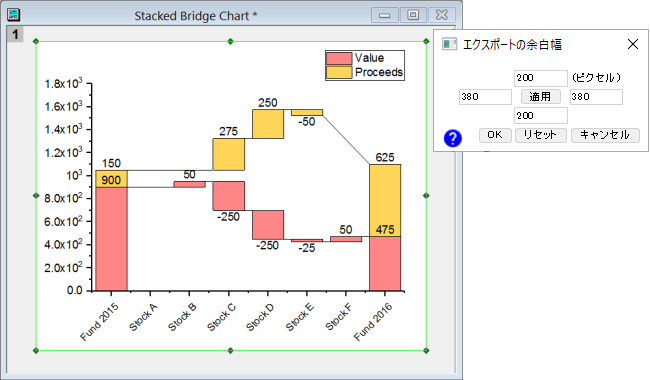The height and width of the screenshot is (380, 650).
Task: Click the bottom-center margin handle
Action: pyautogui.click(x=230, y=351)
